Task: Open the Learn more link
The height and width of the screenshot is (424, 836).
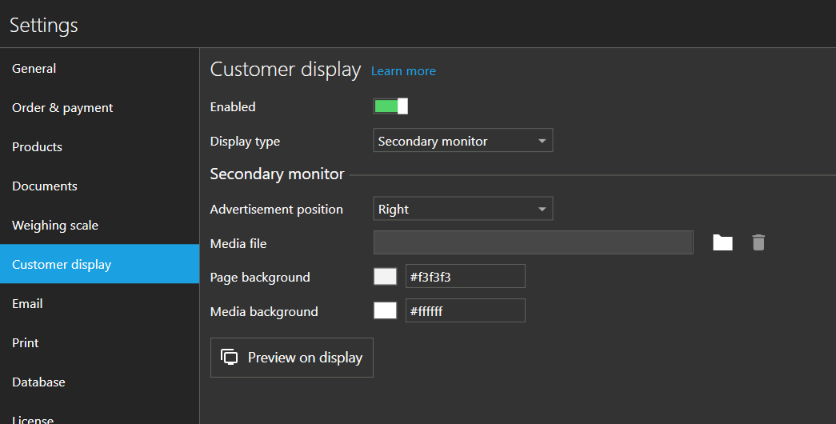Action: click(403, 71)
